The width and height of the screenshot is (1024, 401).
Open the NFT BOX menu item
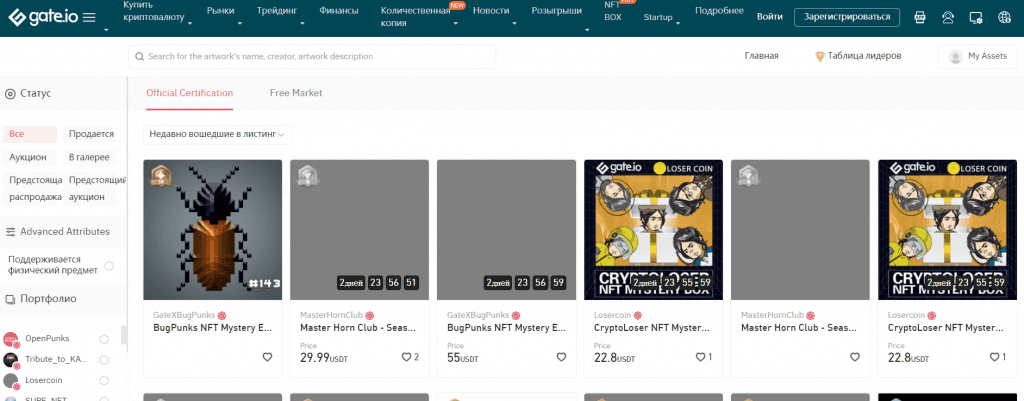pos(613,10)
